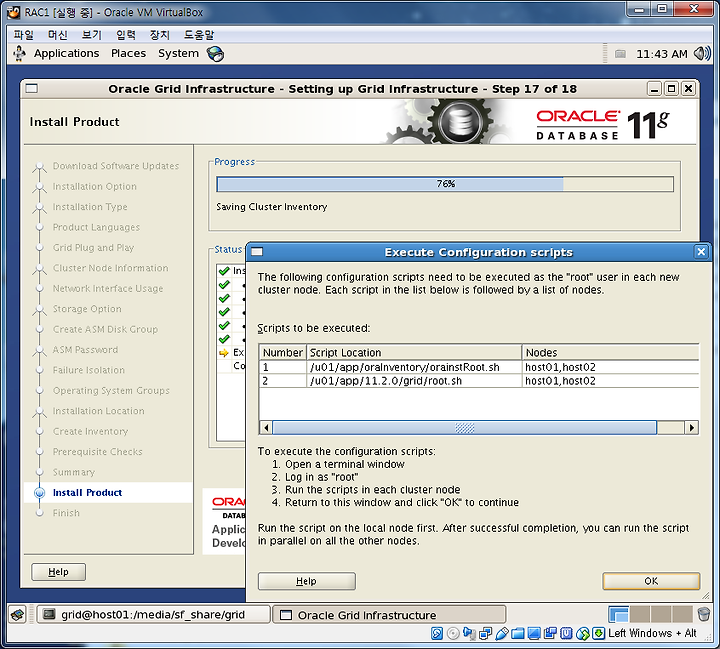The image size is (720, 649).
Task: Select Cluster Node Information step in sidebar
Action: pyautogui.click(x=110, y=268)
